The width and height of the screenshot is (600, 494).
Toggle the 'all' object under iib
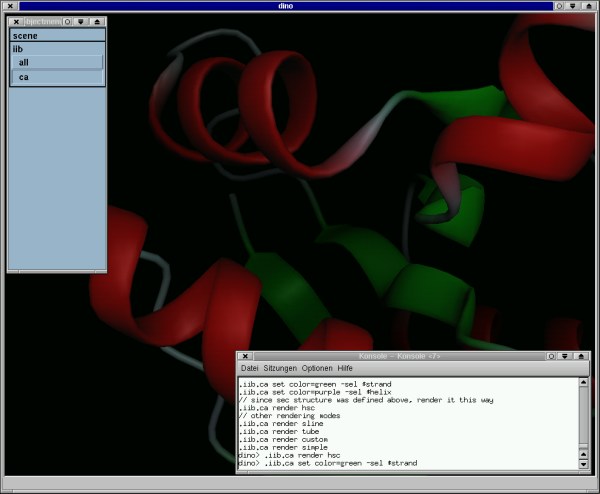click(57, 62)
